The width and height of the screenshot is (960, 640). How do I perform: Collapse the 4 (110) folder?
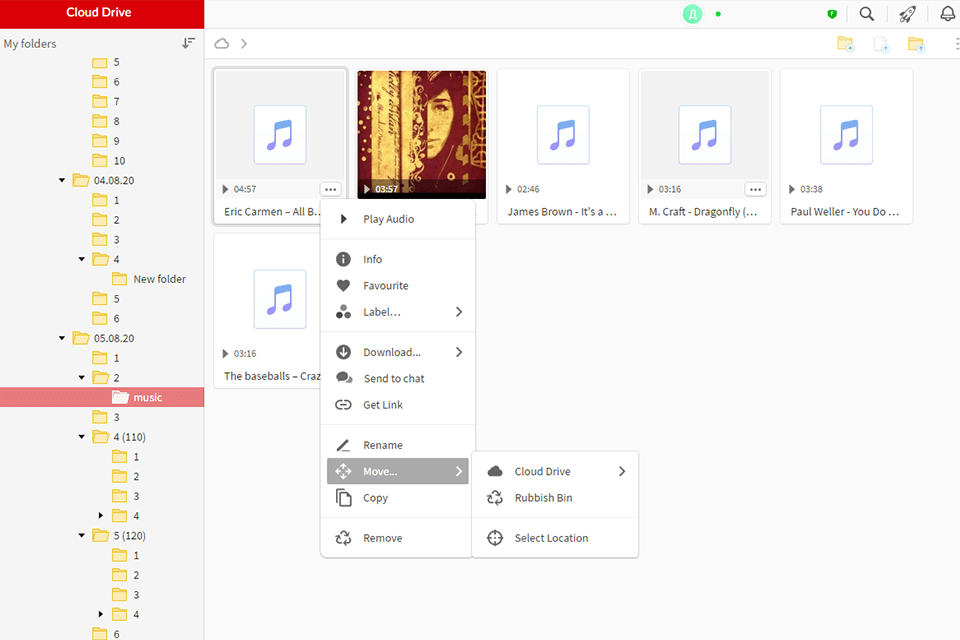[82, 437]
